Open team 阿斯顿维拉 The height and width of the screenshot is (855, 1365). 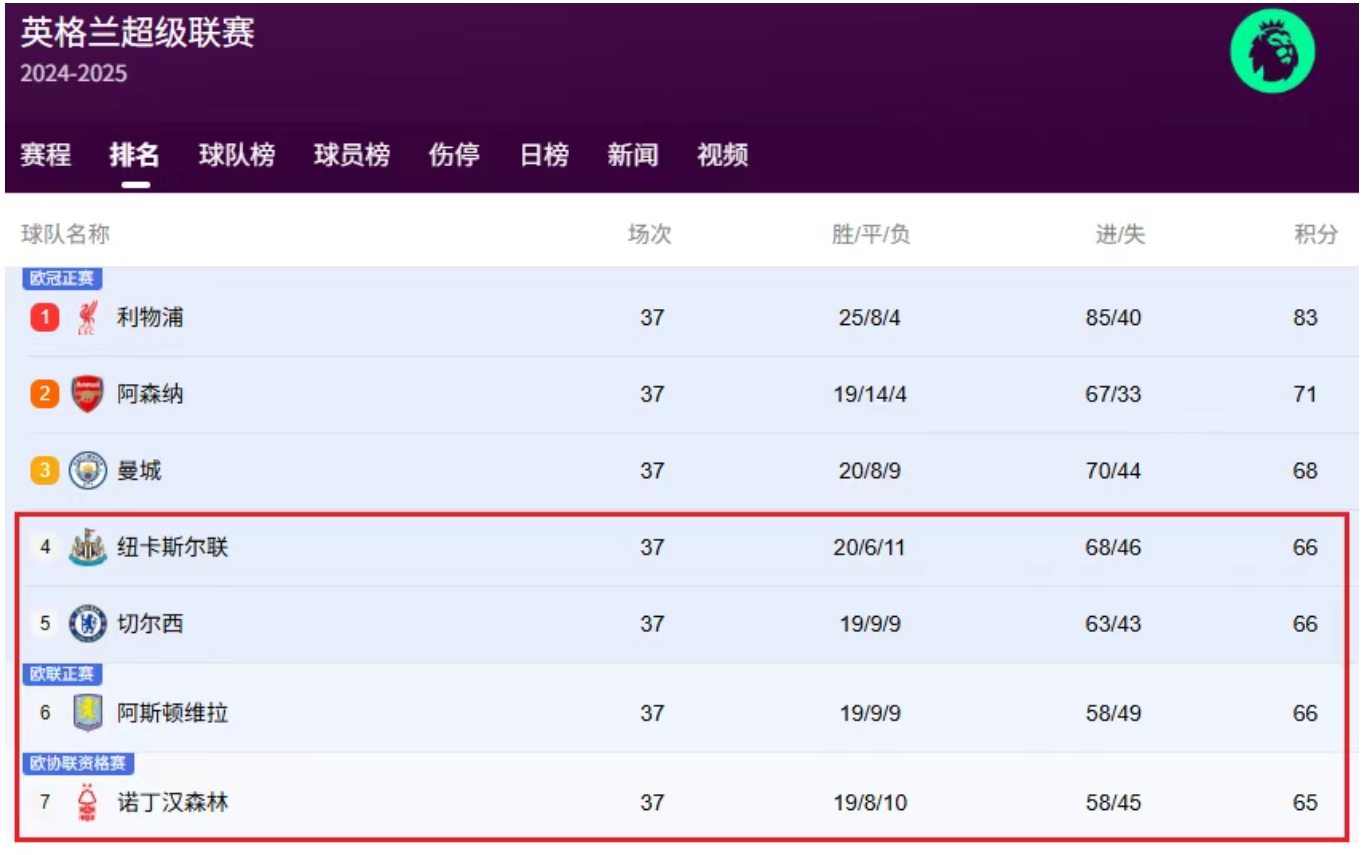point(173,713)
